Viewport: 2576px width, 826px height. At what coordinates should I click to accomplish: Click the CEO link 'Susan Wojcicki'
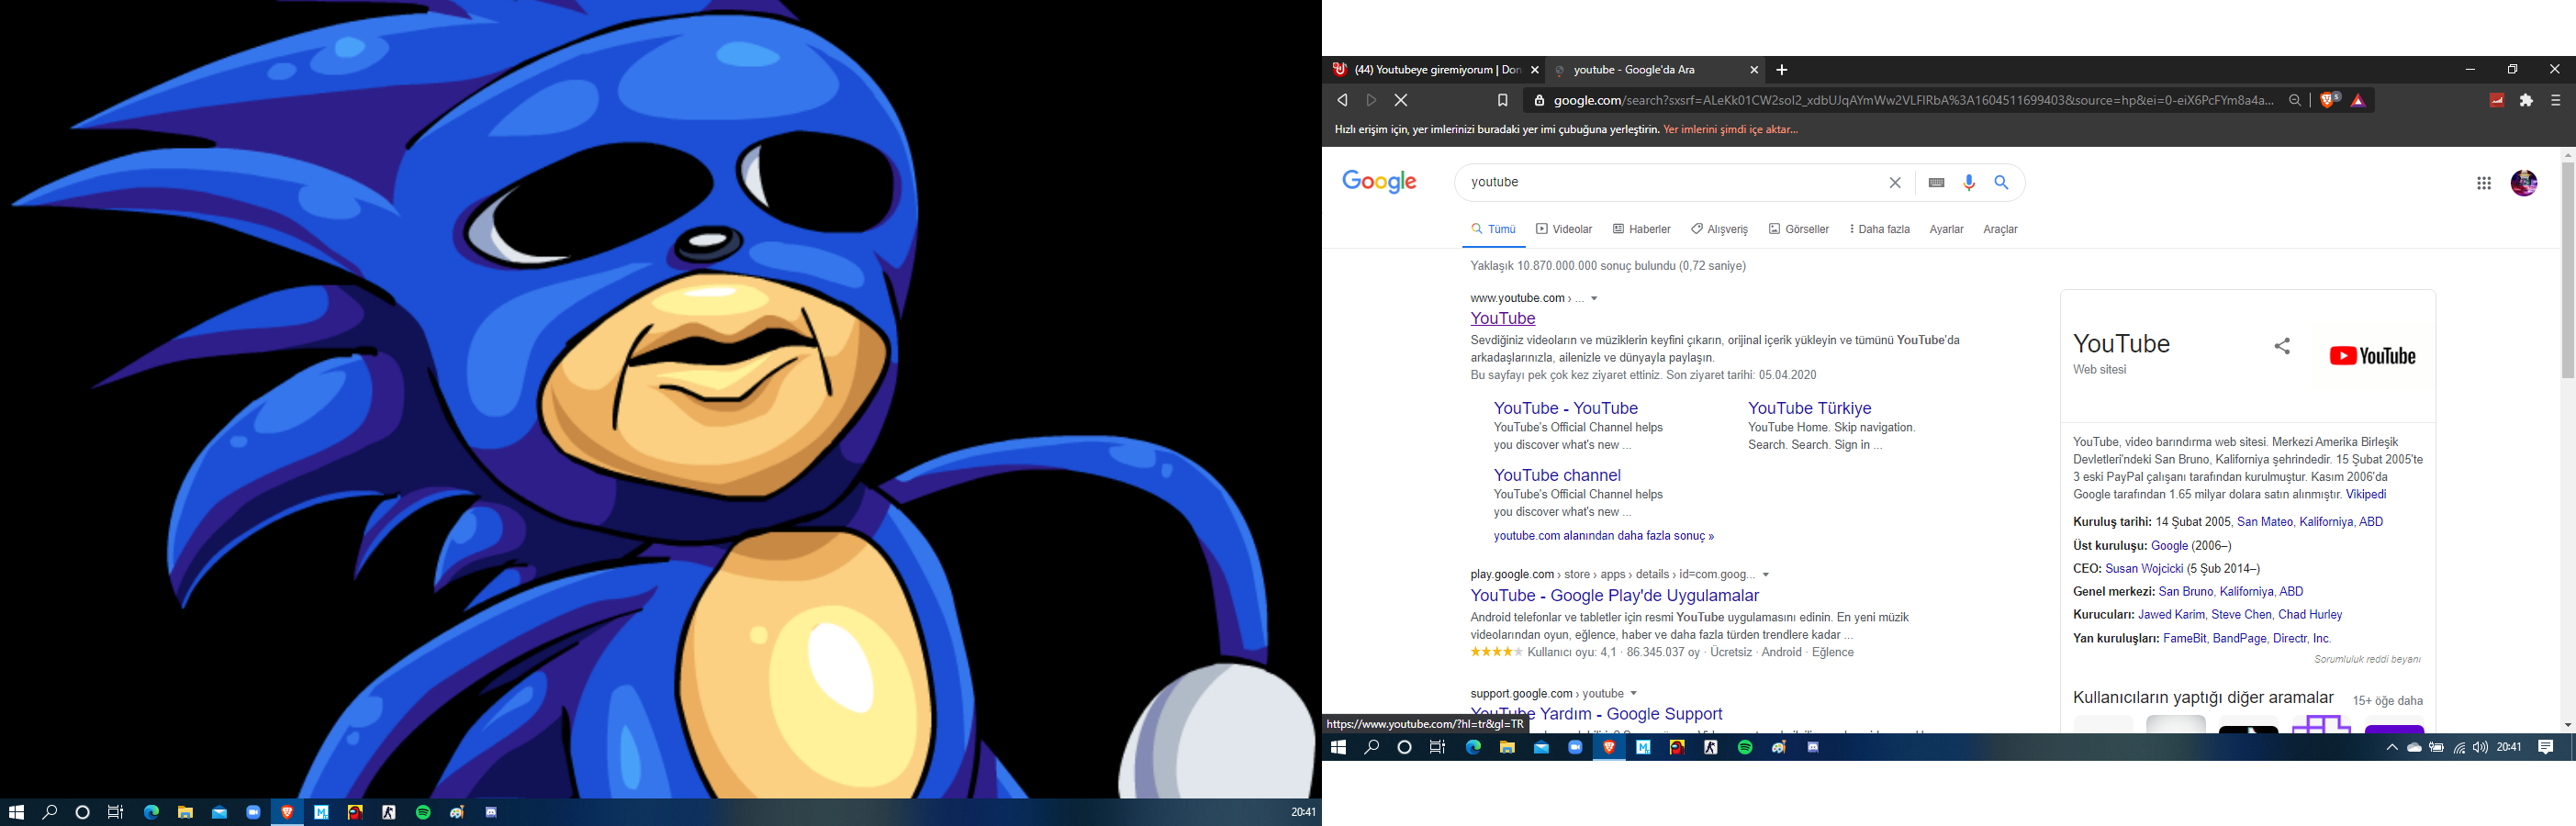[2144, 568]
